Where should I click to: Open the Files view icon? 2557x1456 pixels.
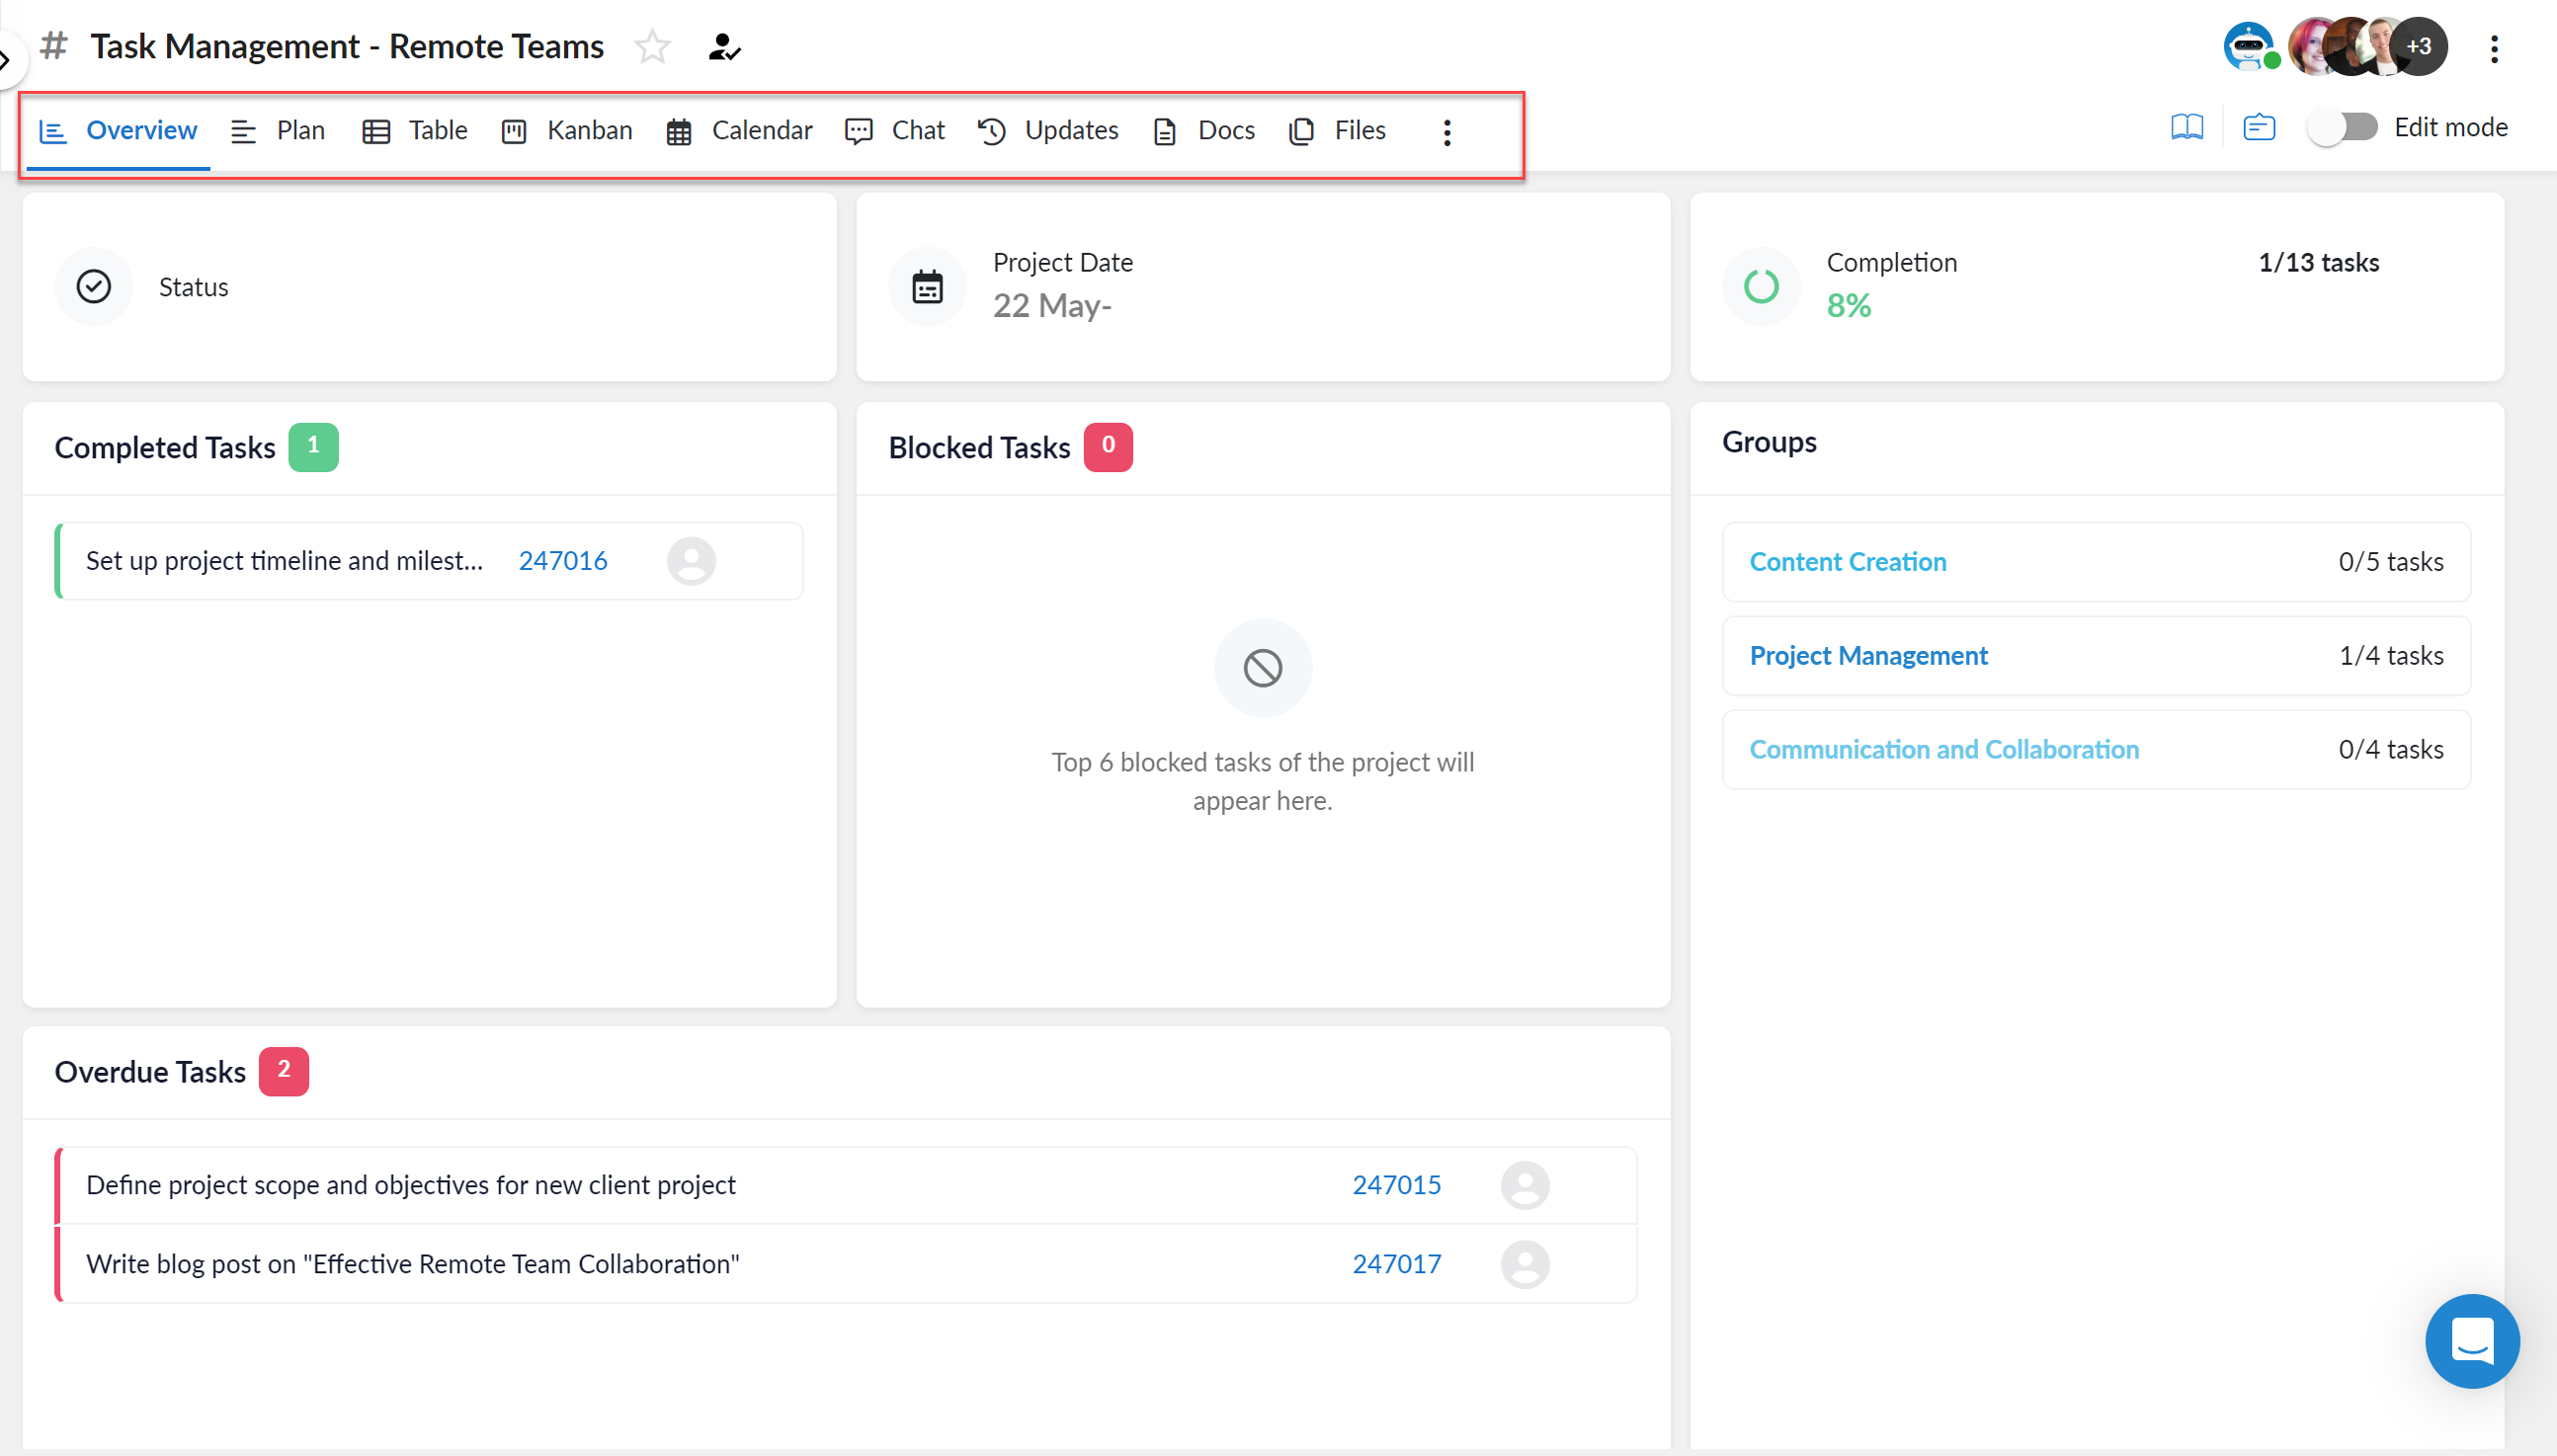click(1301, 130)
